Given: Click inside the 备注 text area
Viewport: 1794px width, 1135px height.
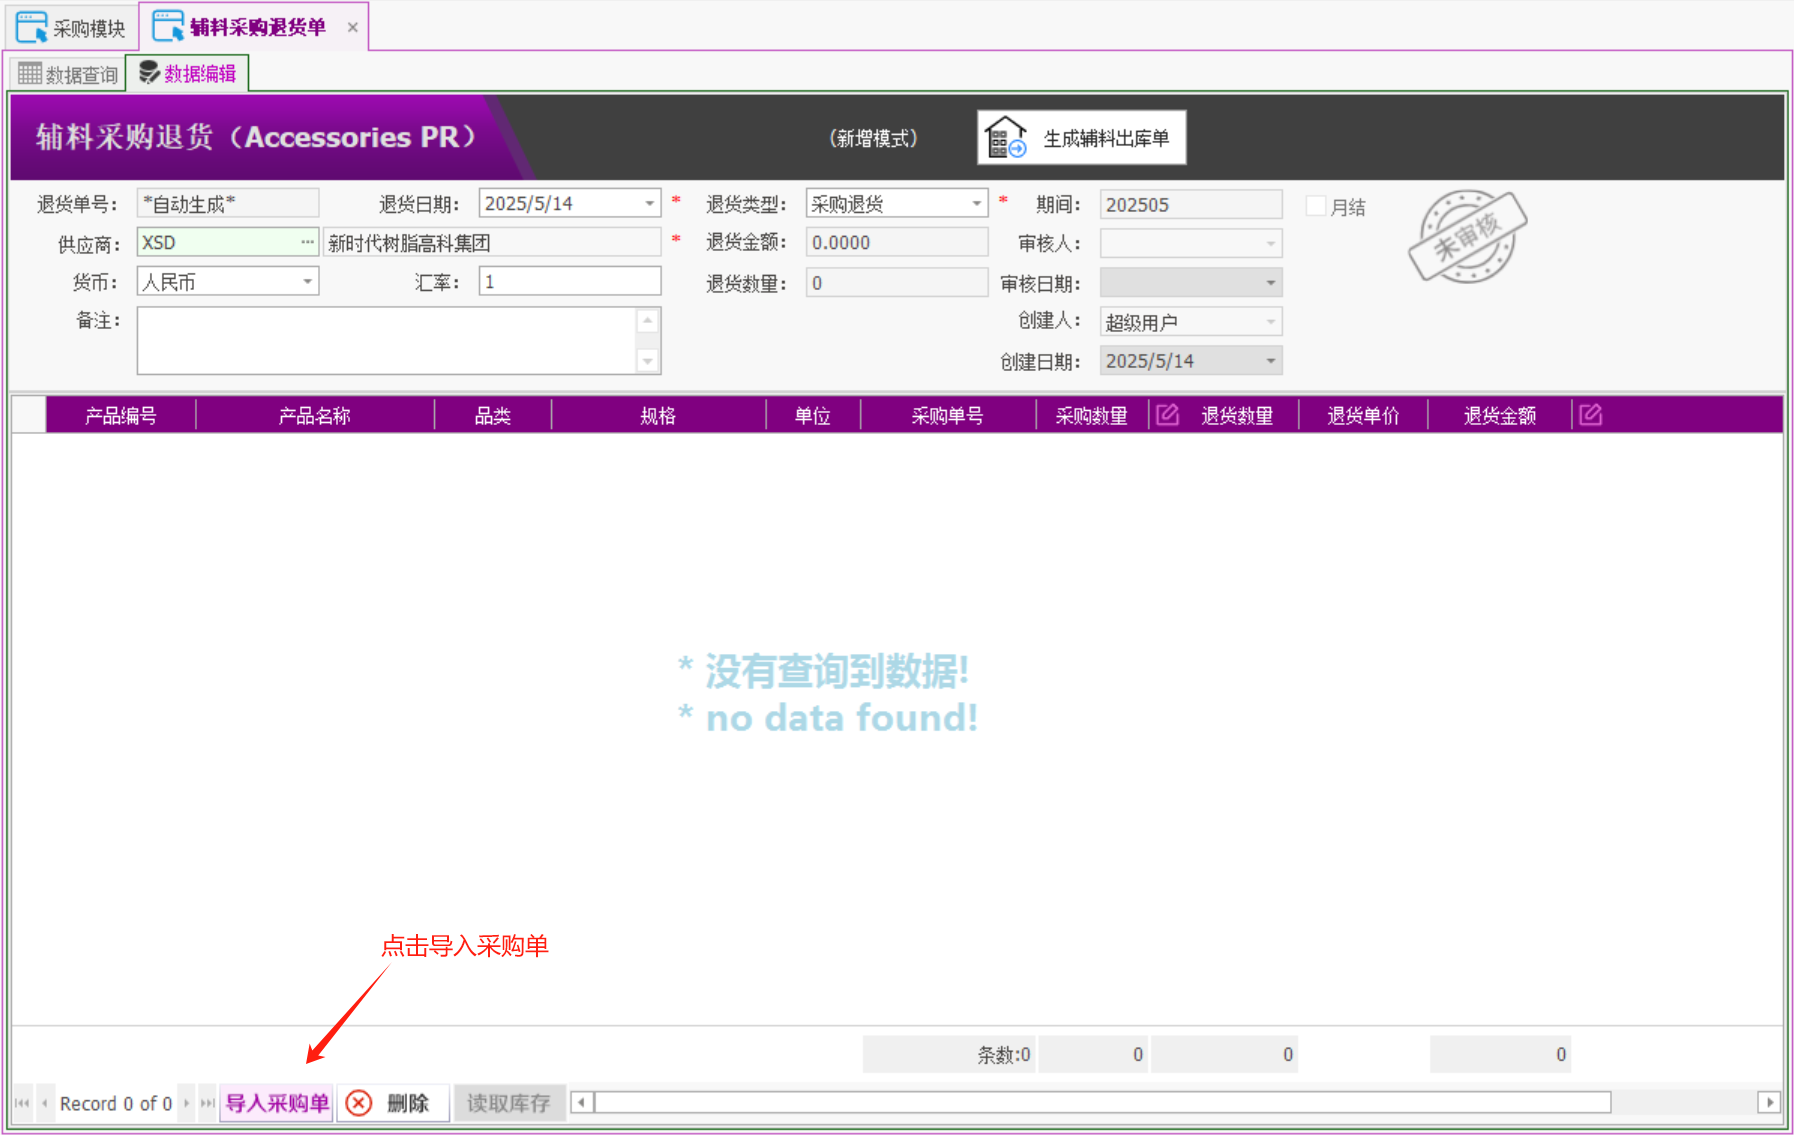Looking at the screenshot, I should tap(386, 341).
